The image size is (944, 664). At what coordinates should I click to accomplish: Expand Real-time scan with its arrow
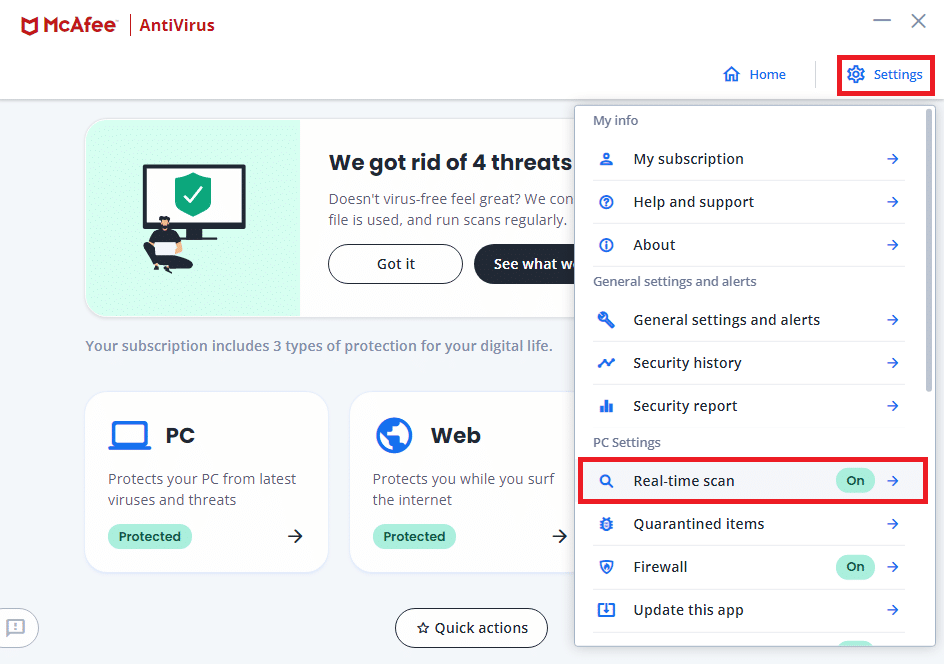[x=893, y=480]
